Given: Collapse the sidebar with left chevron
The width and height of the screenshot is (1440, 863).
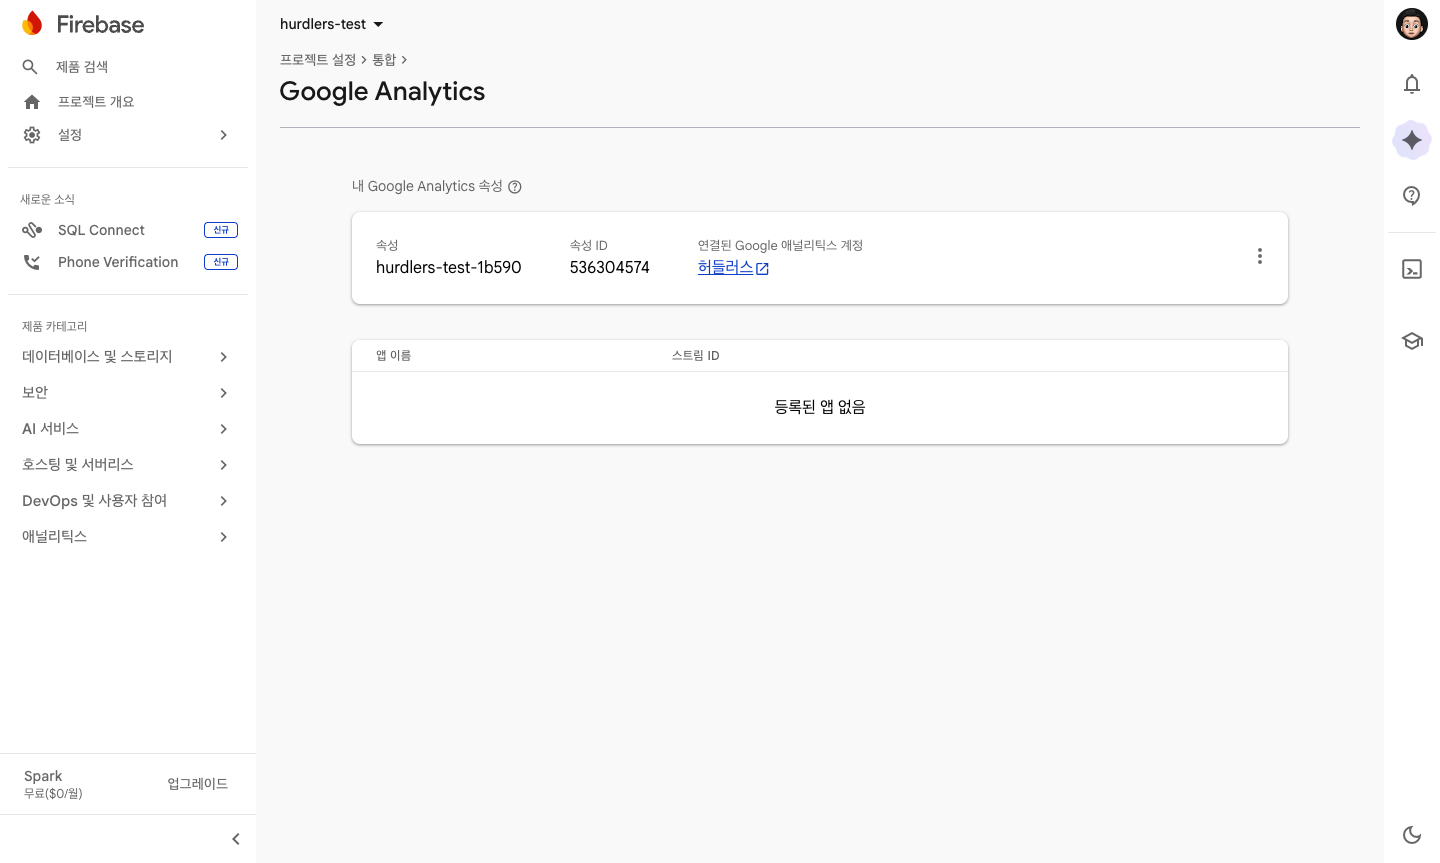Looking at the screenshot, I should 236,839.
